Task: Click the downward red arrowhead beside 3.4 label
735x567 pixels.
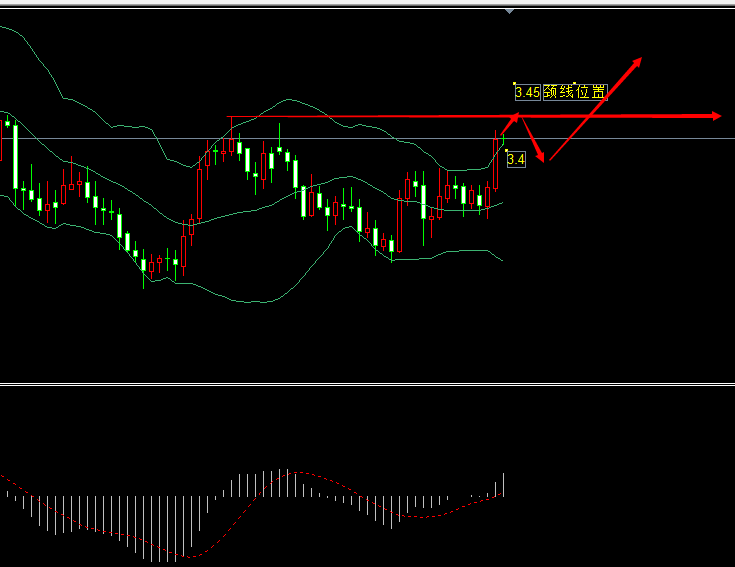Action: (542, 156)
